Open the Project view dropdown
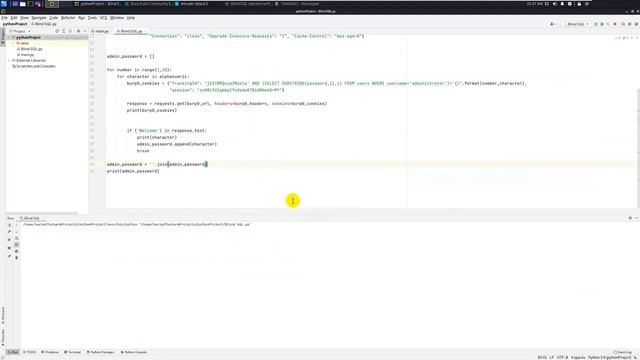This screenshot has height=360, width=640. point(20,31)
